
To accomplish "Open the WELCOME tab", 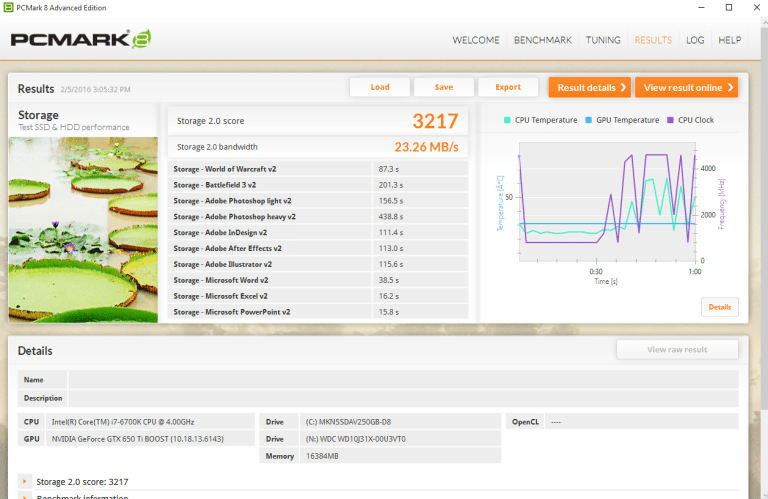I will point(476,40).
